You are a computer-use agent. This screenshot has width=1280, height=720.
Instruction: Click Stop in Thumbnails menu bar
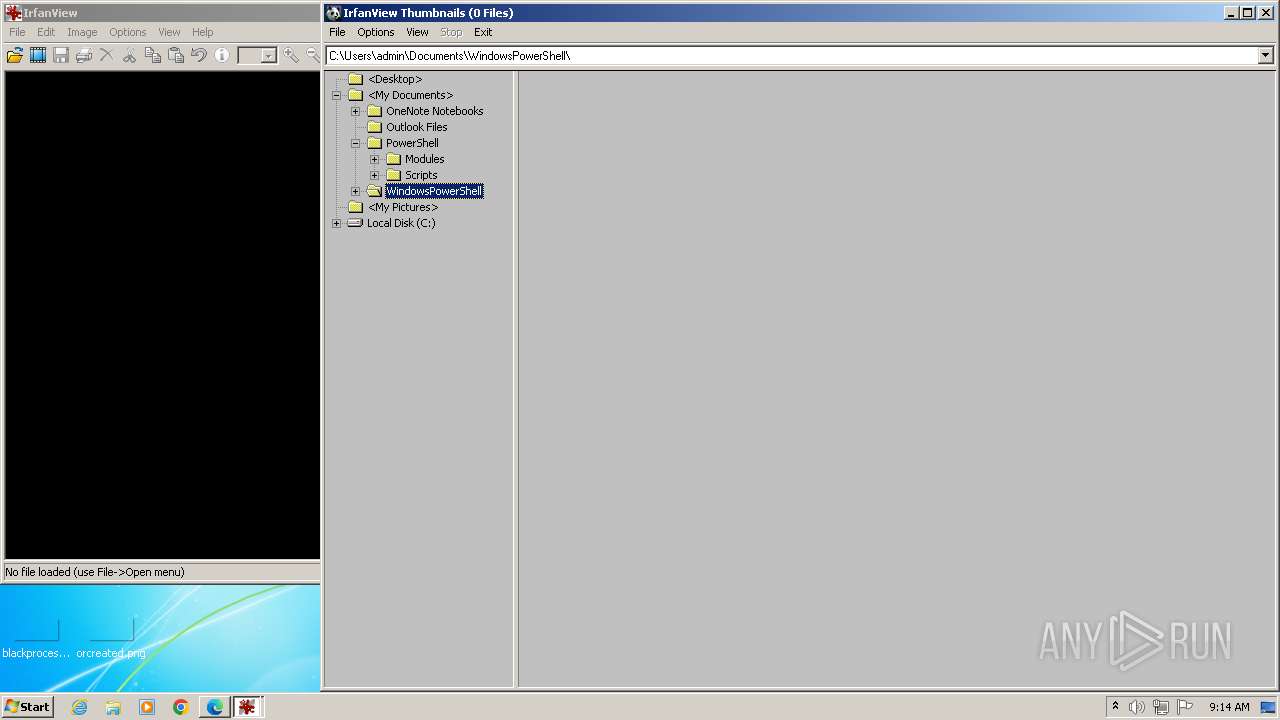pyautogui.click(x=451, y=32)
